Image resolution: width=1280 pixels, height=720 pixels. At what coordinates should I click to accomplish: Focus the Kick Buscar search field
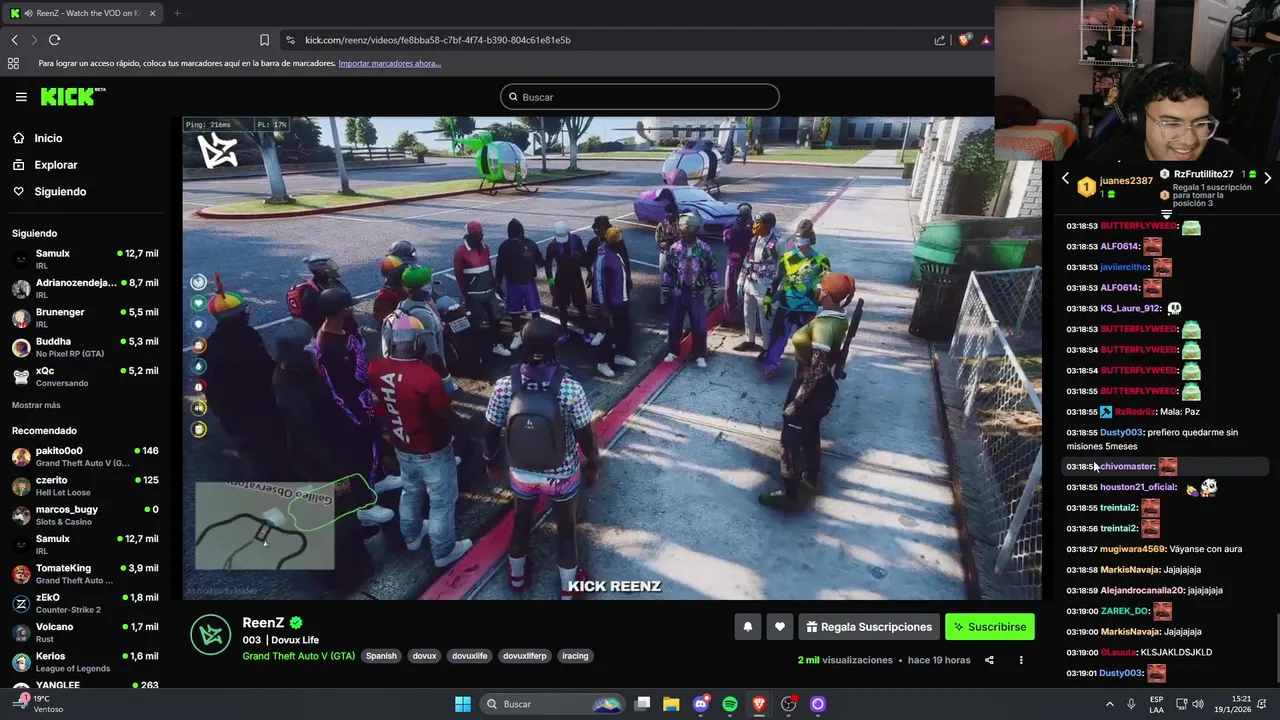click(x=640, y=97)
